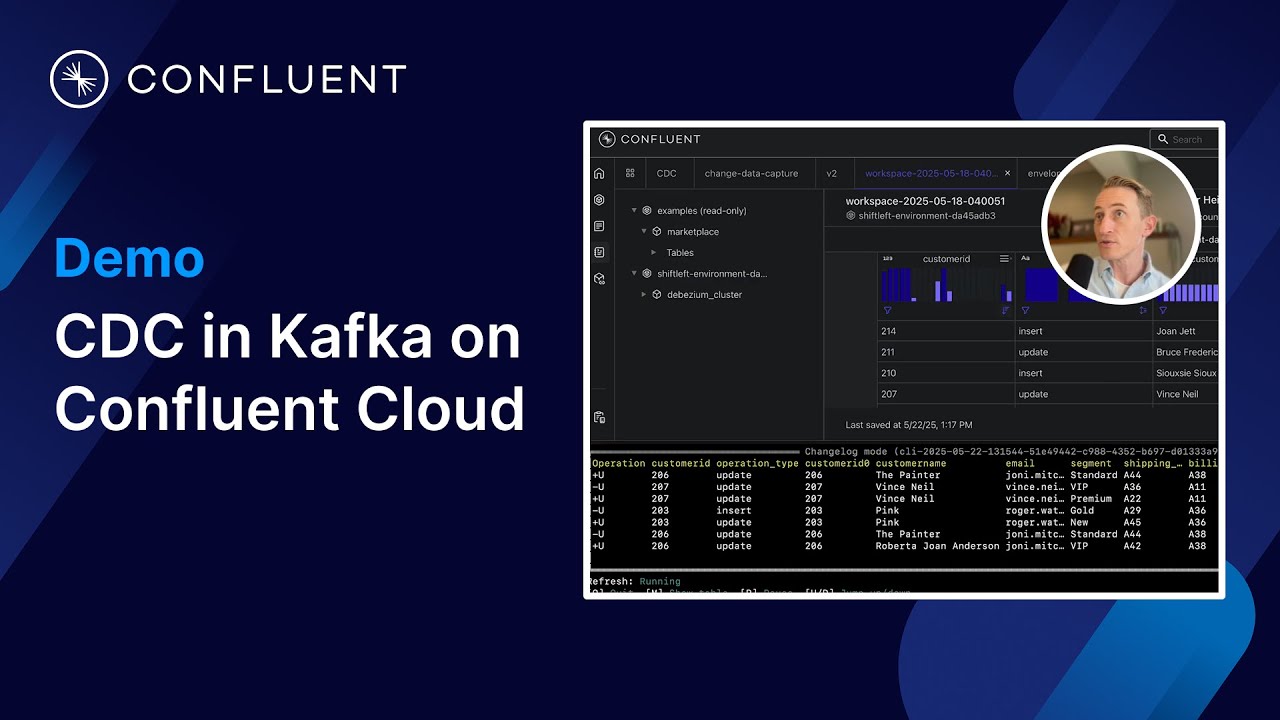The height and width of the screenshot is (720, 1280).
Task: Click the cell with customerid 207 in results grid
Action: coord(946,394)
